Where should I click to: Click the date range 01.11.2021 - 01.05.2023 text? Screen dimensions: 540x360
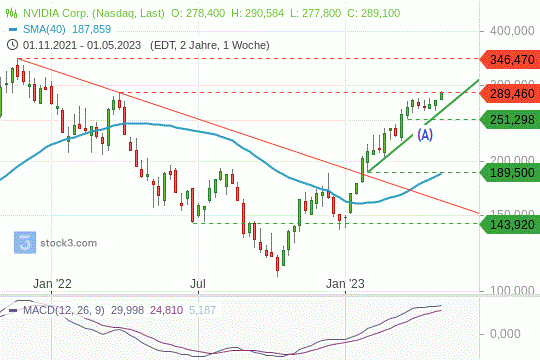(x=82, y=45)
